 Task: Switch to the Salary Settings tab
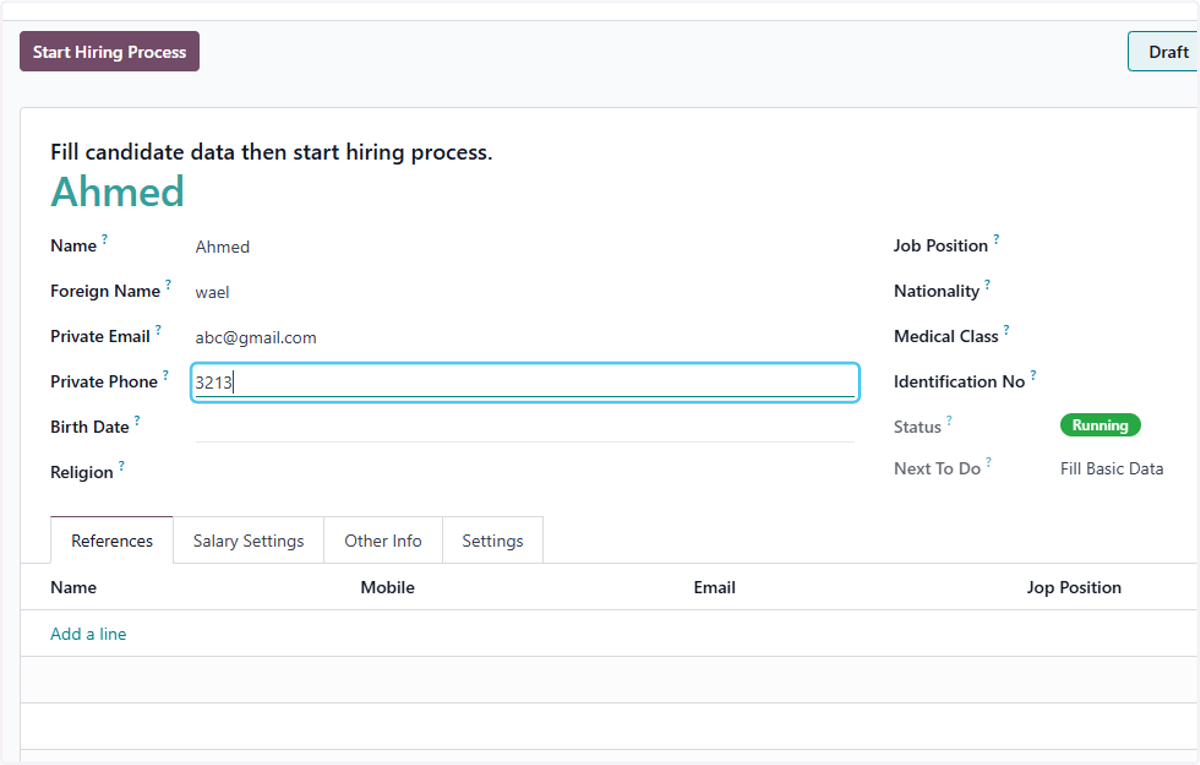(248, 541)
